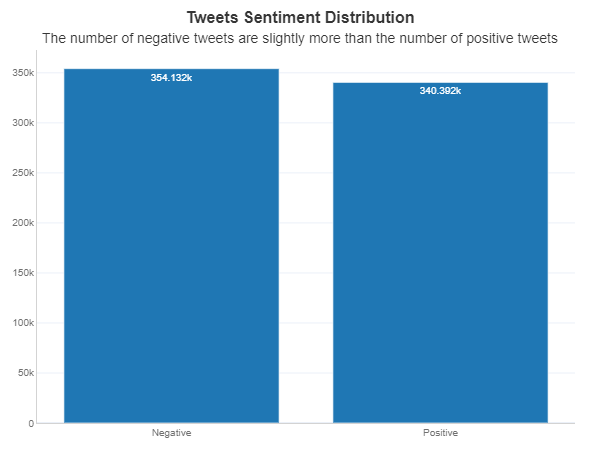This screenshot has height=450, width=600.
Task: Click the 250k y-axis tick label
Action: 23,173
